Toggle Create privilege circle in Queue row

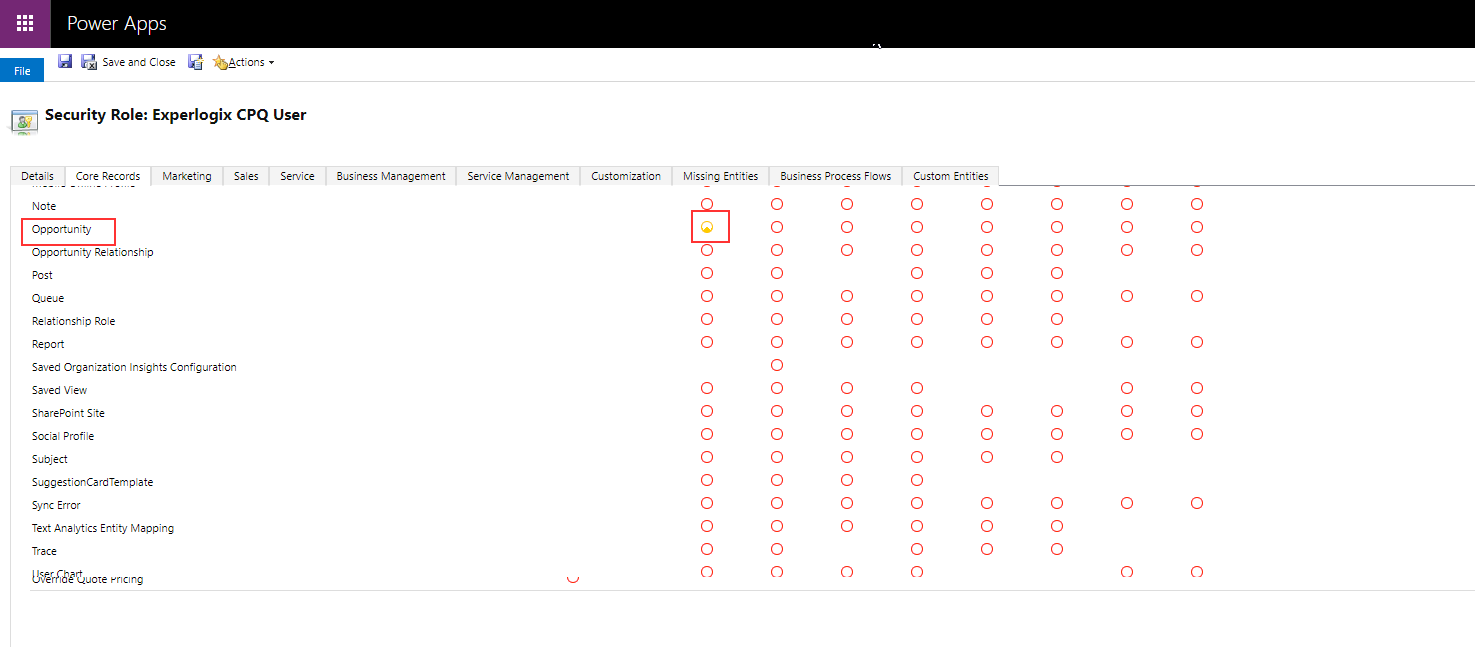click(x=707, y=296)
